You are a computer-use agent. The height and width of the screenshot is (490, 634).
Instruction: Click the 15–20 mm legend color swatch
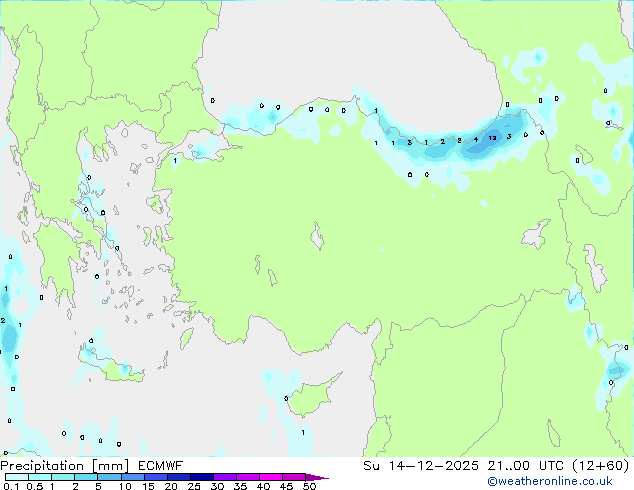tap(156, 477)
